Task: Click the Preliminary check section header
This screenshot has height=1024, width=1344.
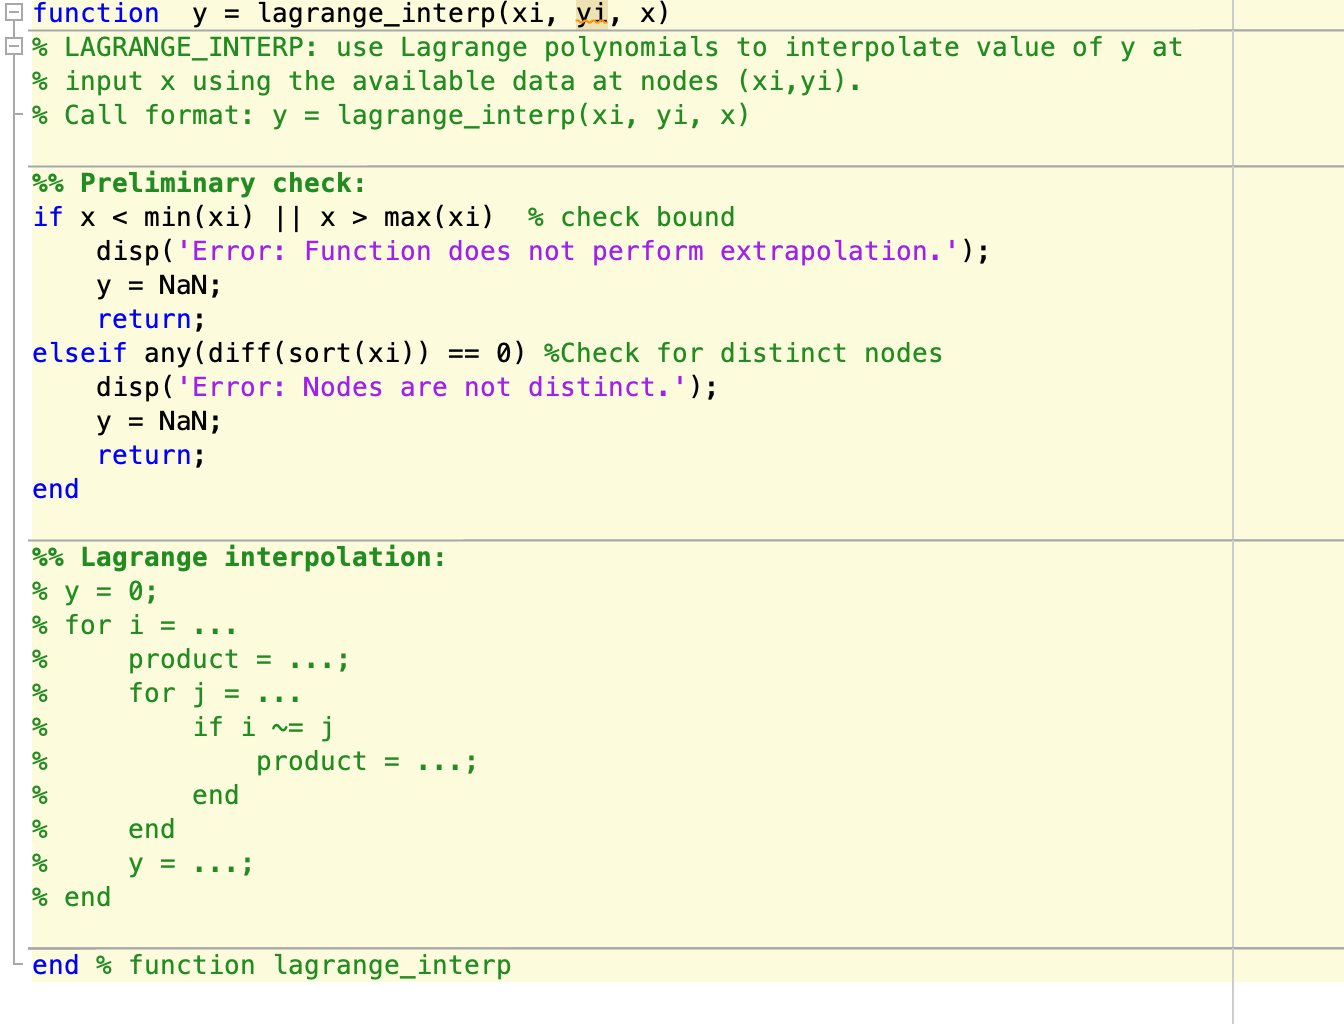Action: pos(200,183)
